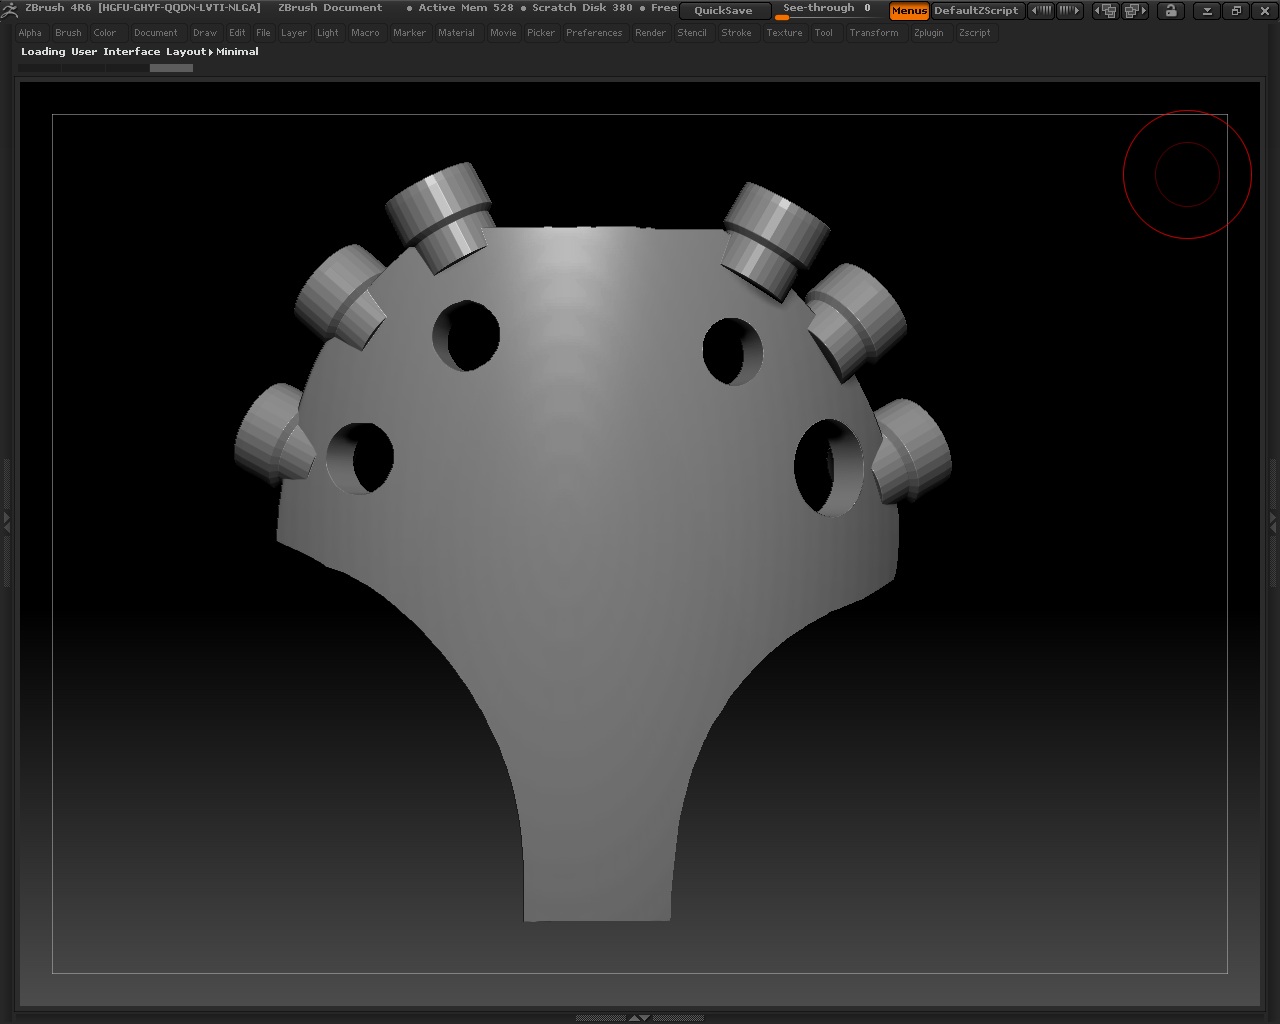Viewport: 1280px width, 1024px height.
Task: Open the Layer menu
Action: pyautogui.click(x=294, y=33)
